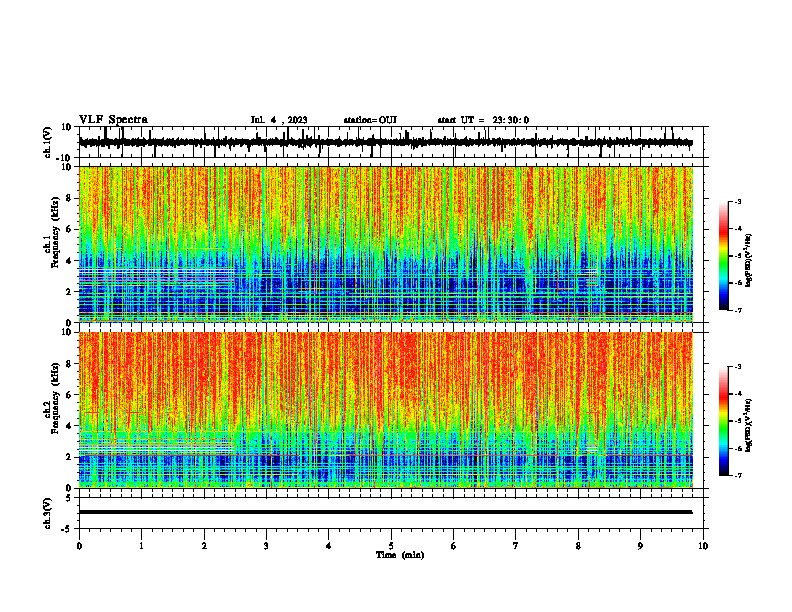Click the "5" tick on ch.3(V) axis
Viewport: 792px width, 612px height.
[69, 498]
